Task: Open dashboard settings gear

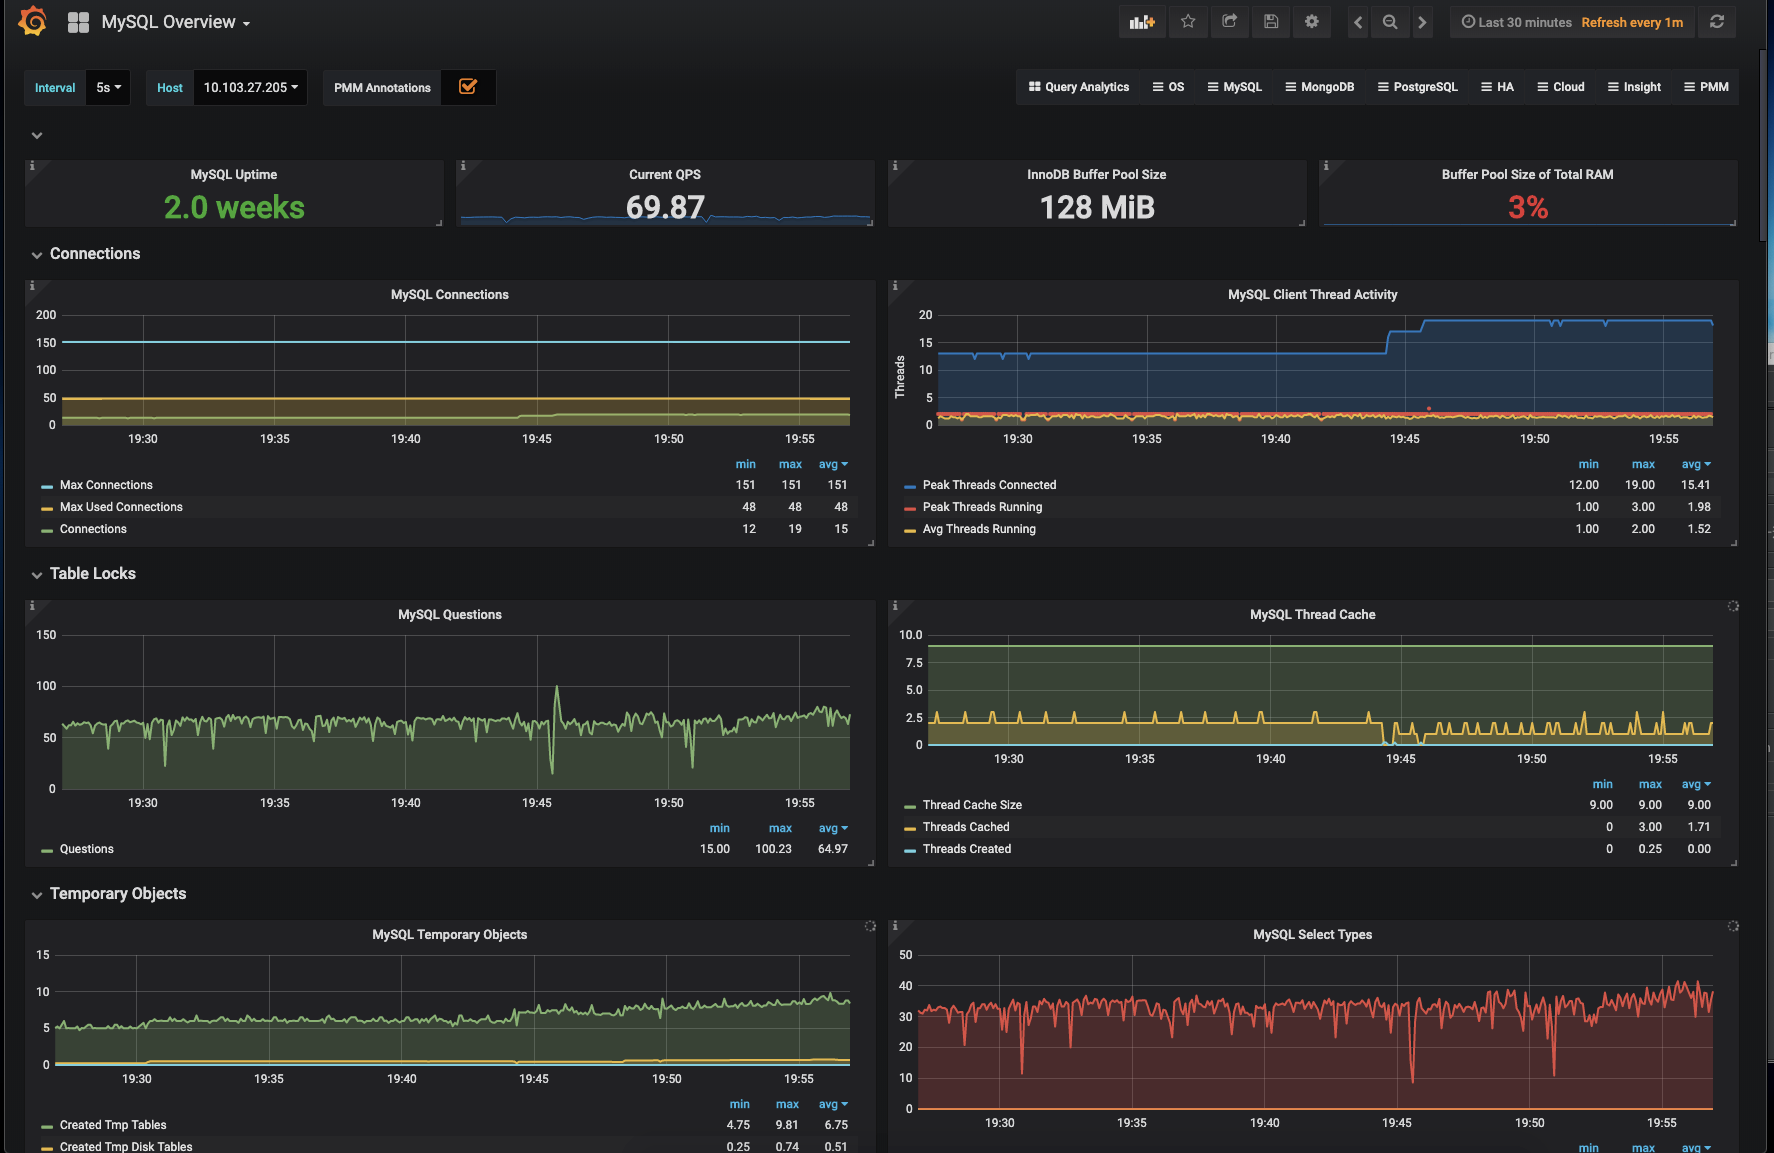Action: [x=1311, y=21]
